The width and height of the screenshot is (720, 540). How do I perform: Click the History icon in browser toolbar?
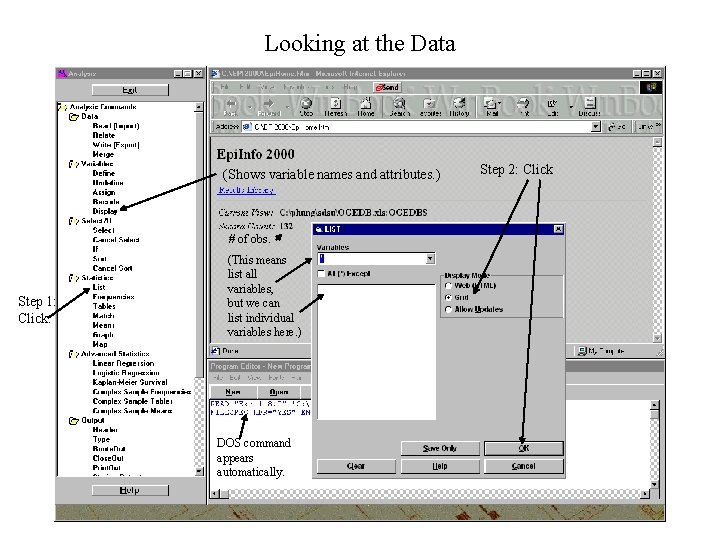pyautogui.click(x=459, y=107)
